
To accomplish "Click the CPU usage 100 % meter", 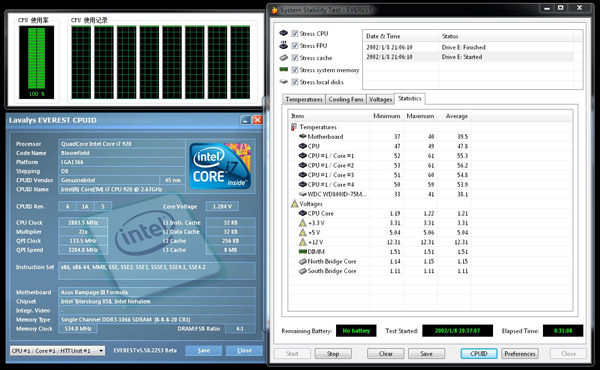I will (x=36, y=62).
